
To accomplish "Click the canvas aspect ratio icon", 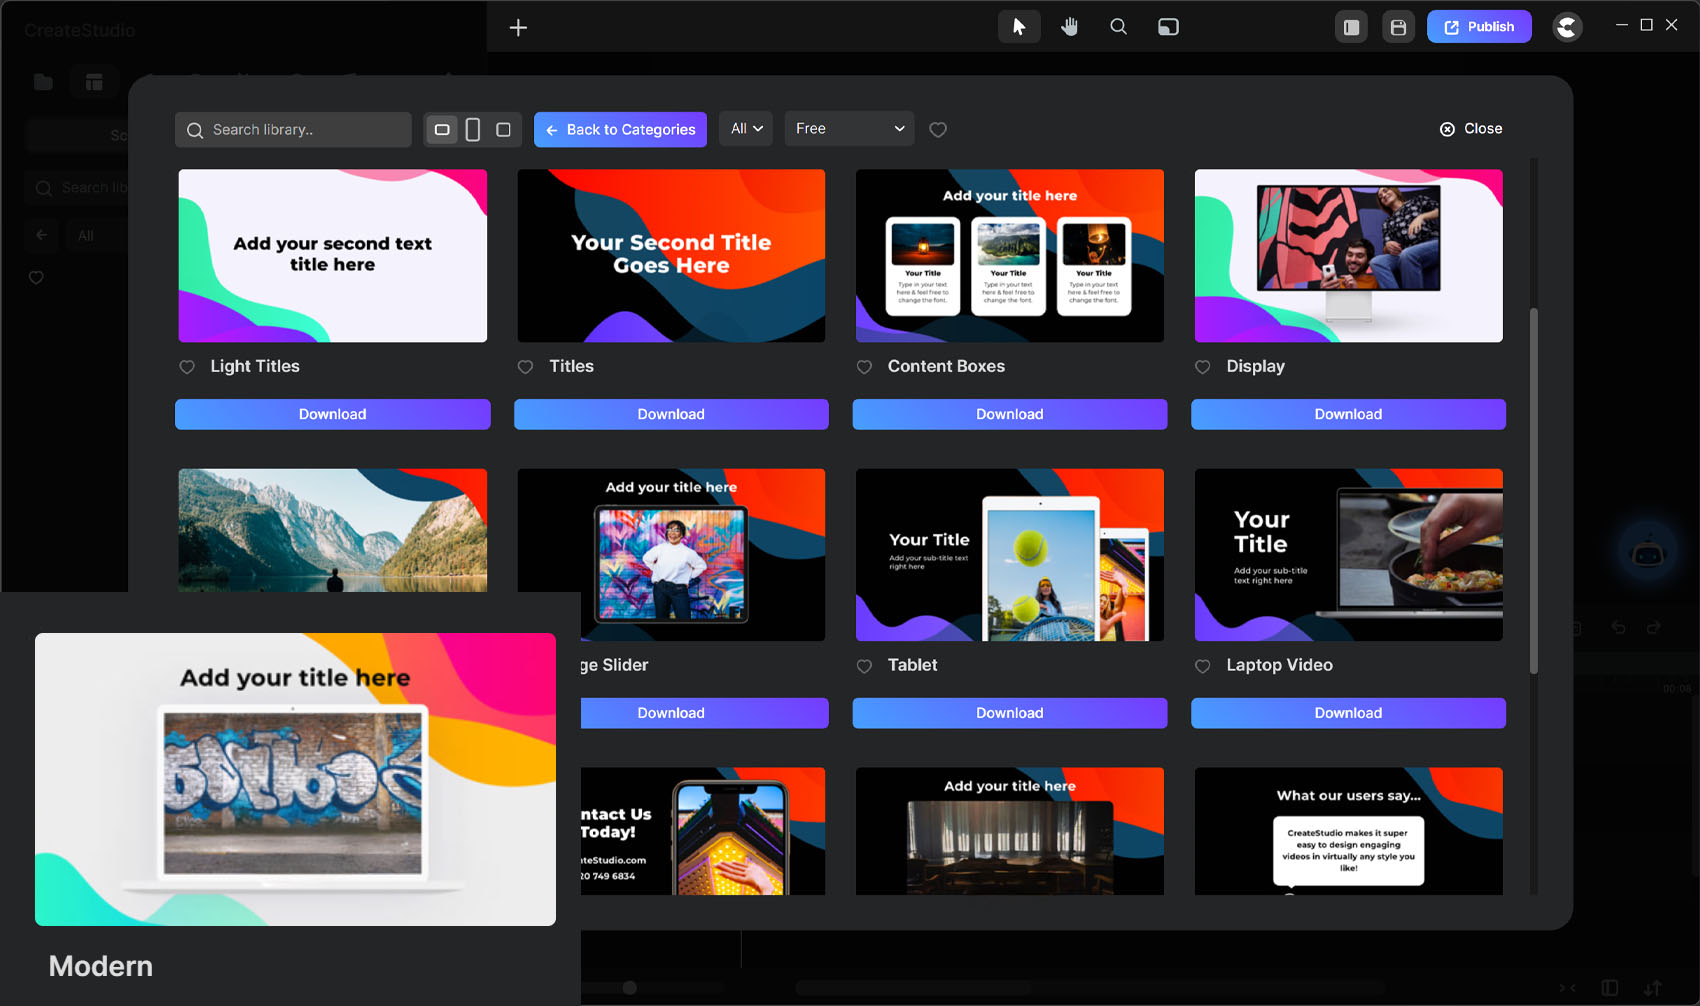I will click(x=1168, y=27).
